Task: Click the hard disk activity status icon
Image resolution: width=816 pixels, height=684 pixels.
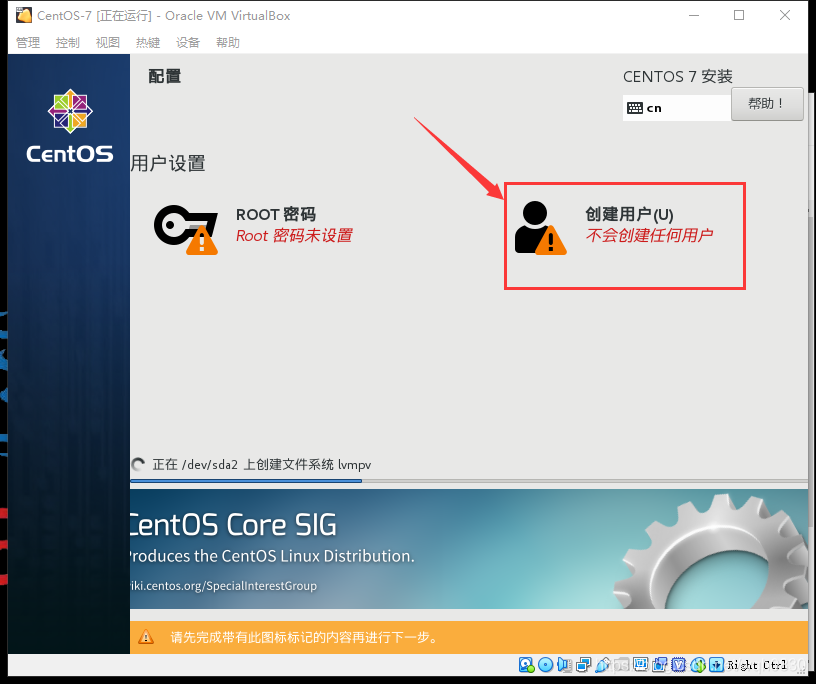Action: point(527,665)
